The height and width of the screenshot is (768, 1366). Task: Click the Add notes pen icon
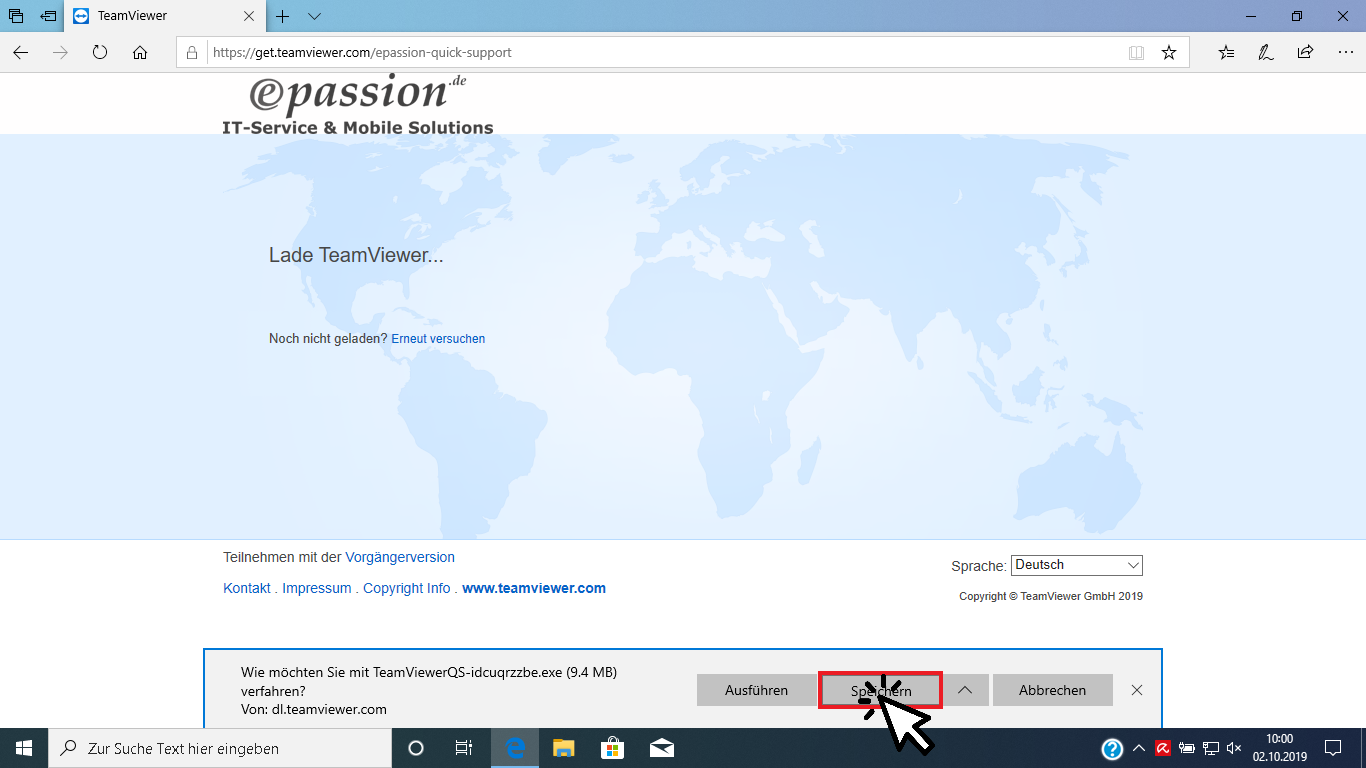click(x=1266, y=52)
